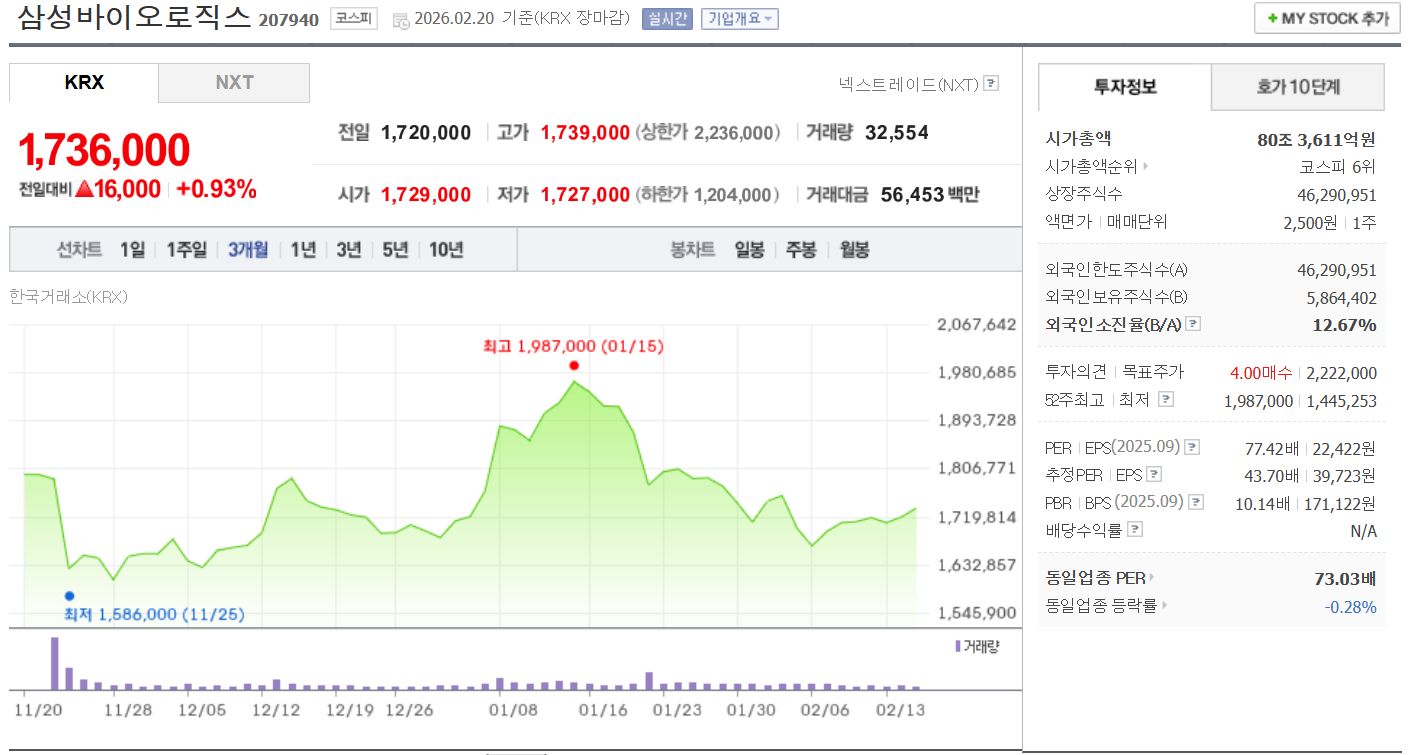Click +0.93% change percentage

(216, 189)
